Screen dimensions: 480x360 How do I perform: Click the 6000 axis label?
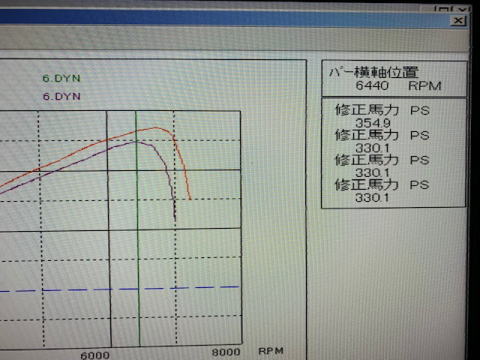95,355
